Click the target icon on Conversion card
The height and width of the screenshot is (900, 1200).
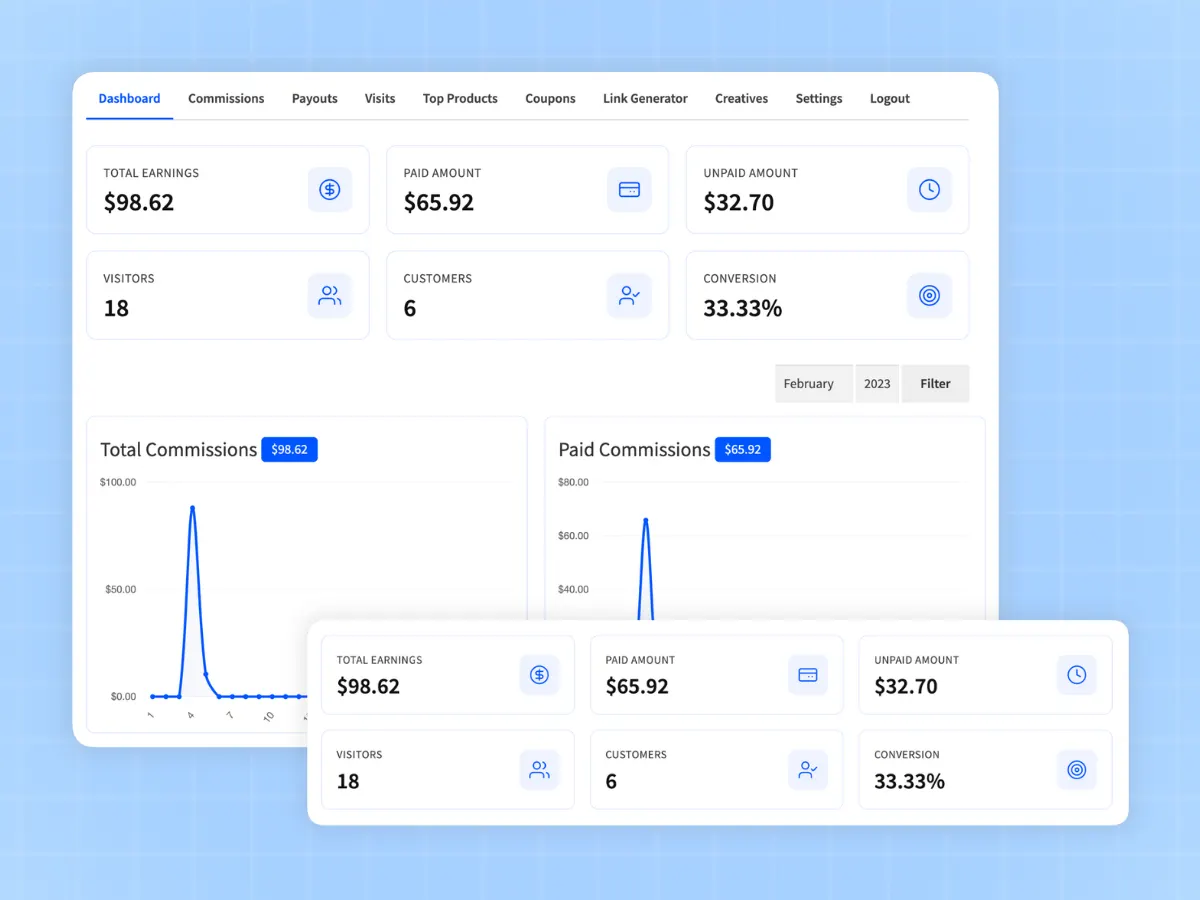point(929,295)
